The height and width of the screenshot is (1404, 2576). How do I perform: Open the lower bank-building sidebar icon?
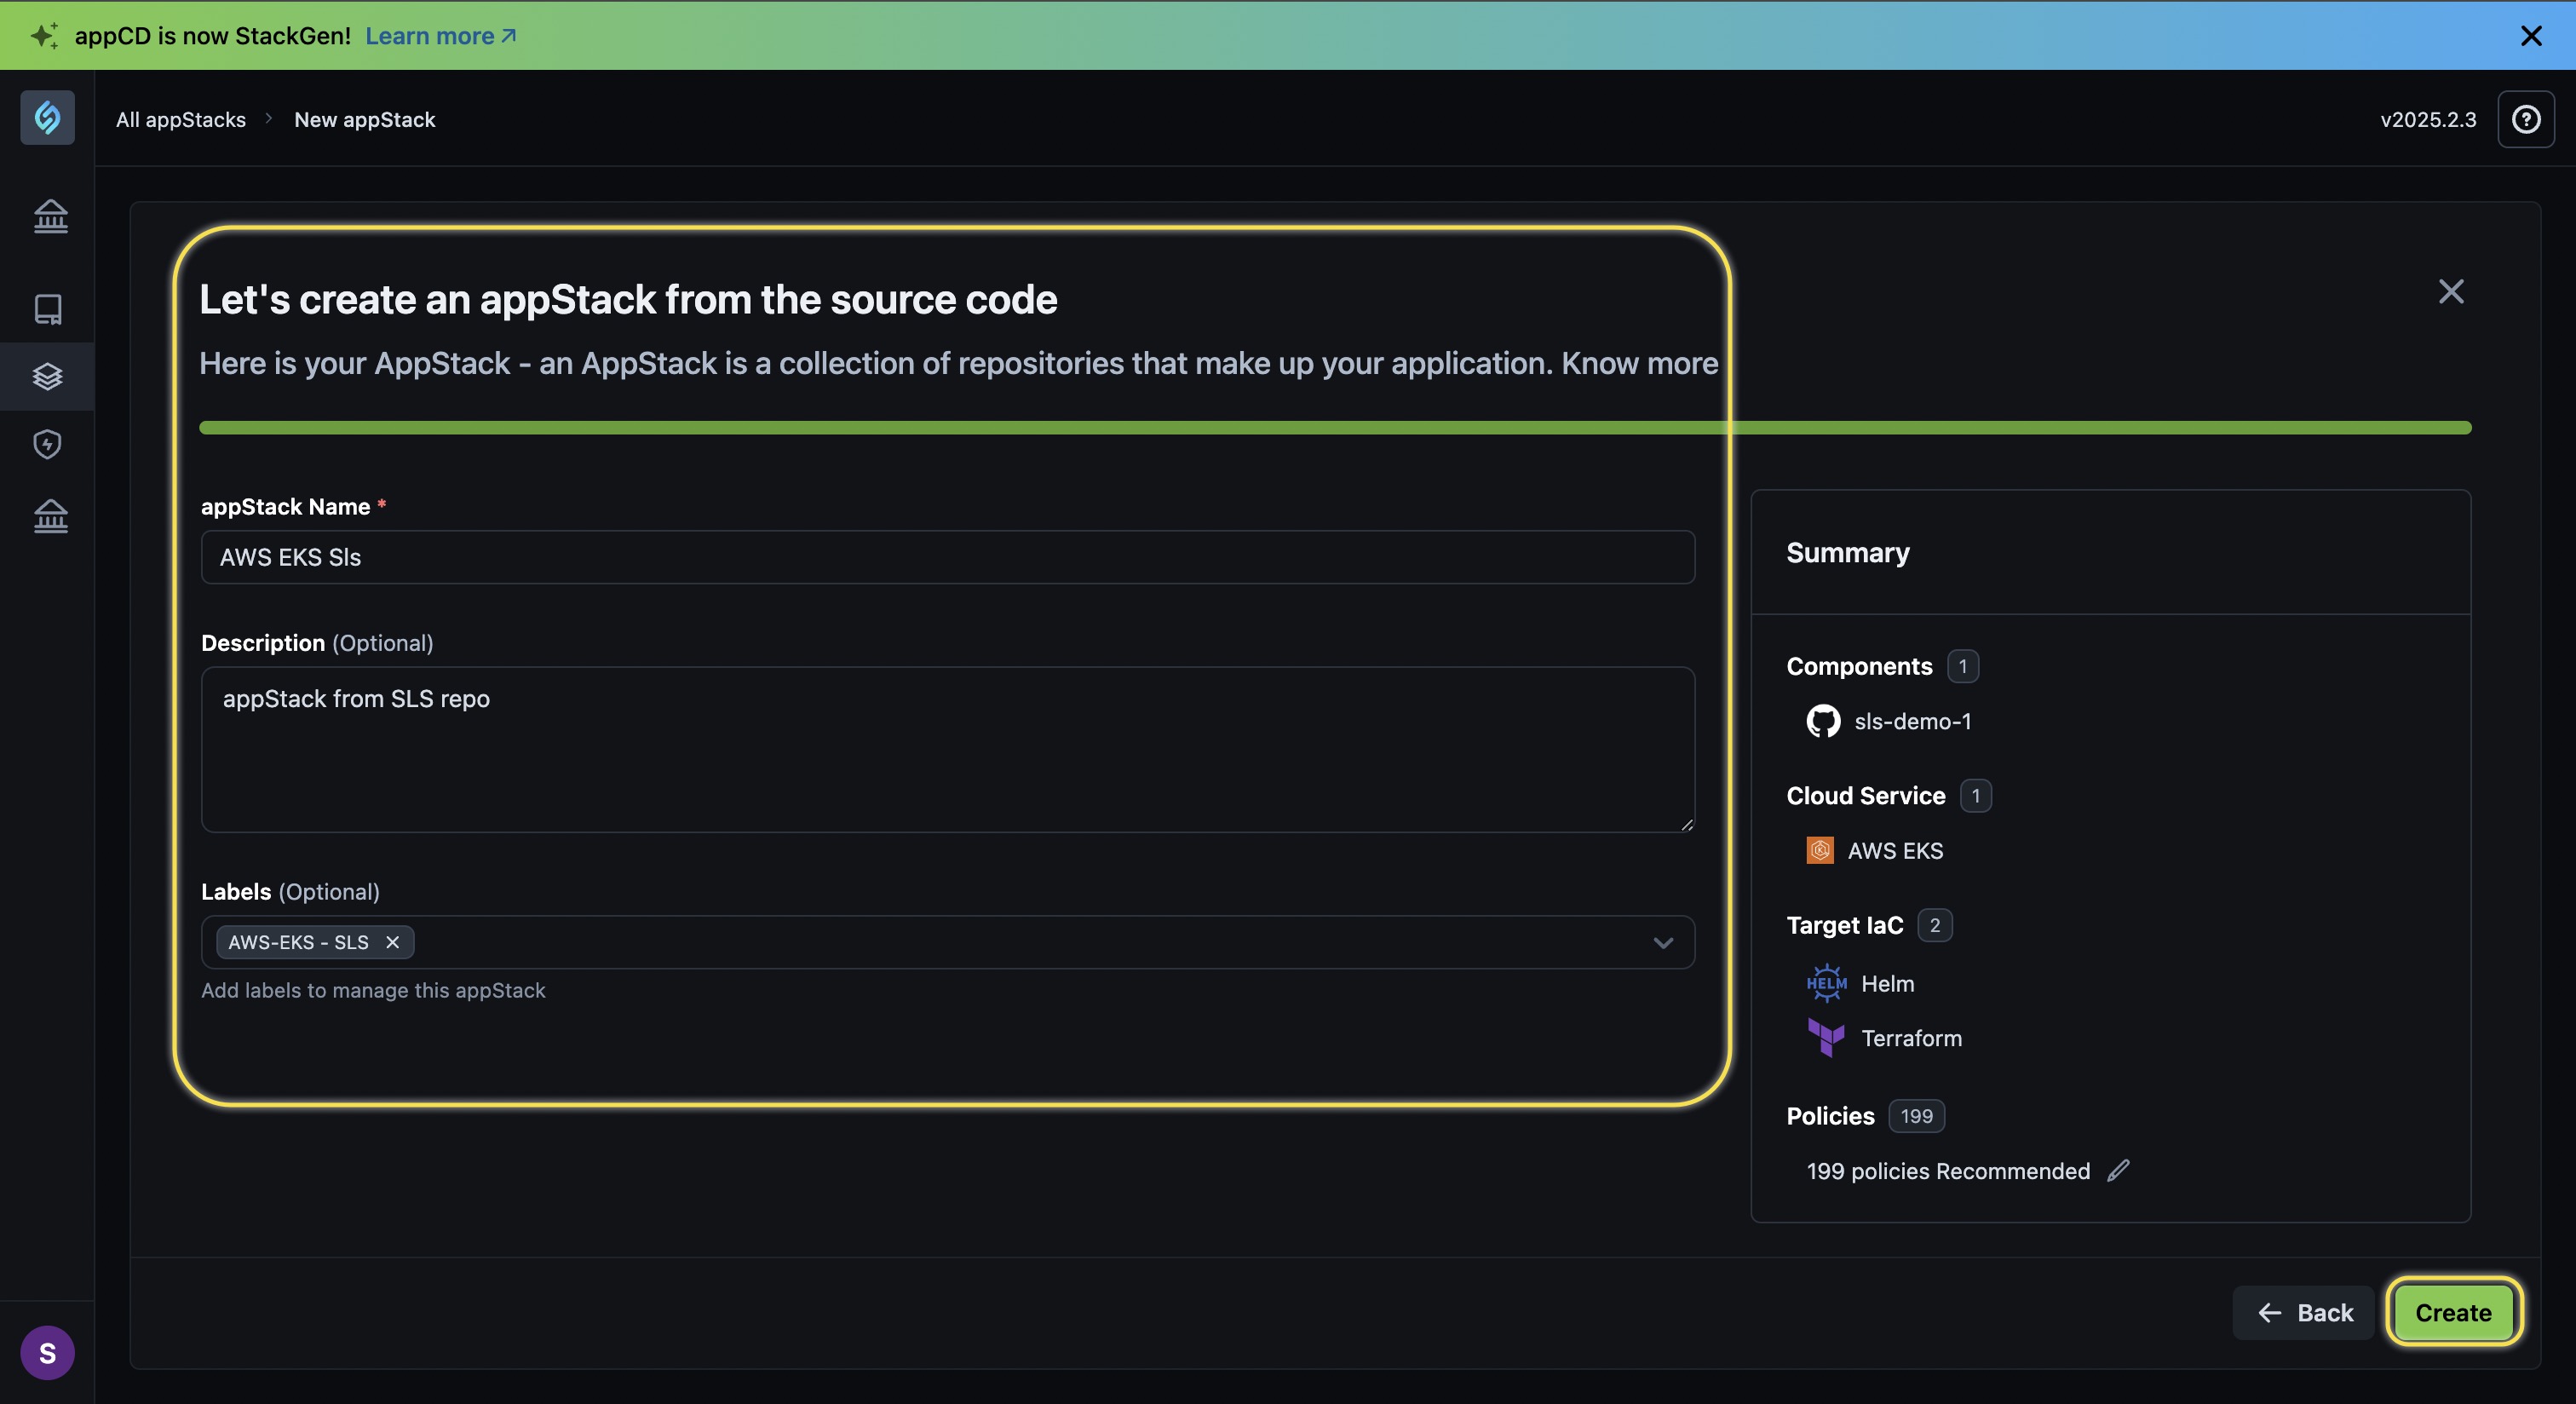pyautogui.click(x=50, y=516)
